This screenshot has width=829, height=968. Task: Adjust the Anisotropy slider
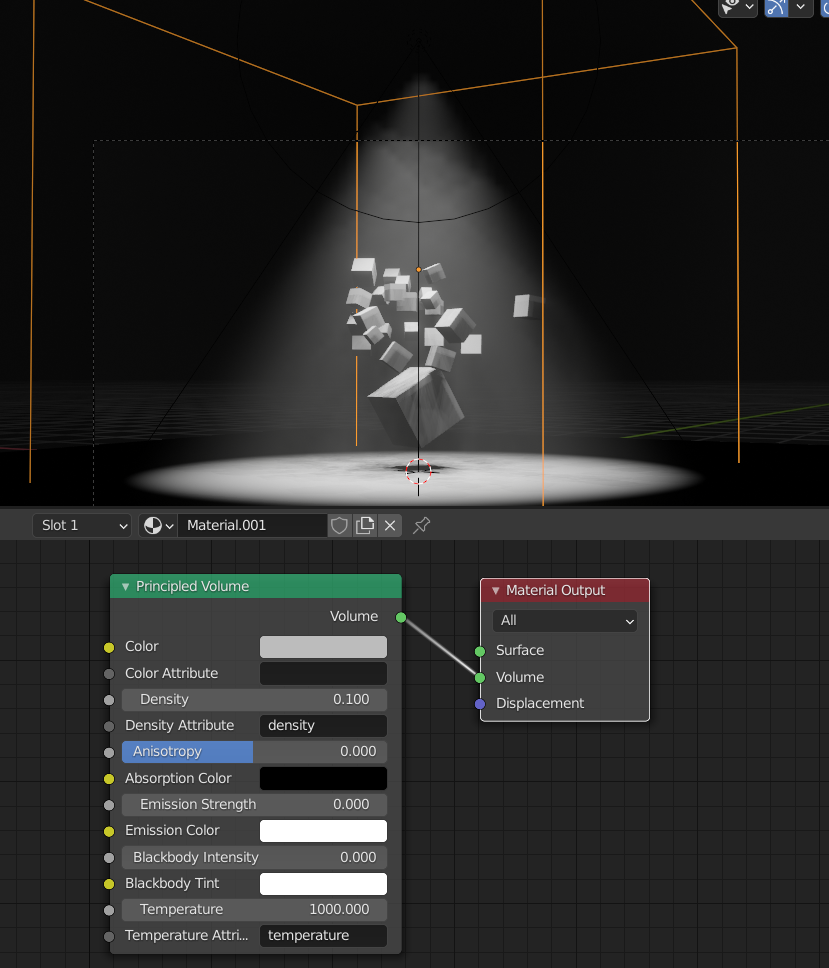coord(254,752)
